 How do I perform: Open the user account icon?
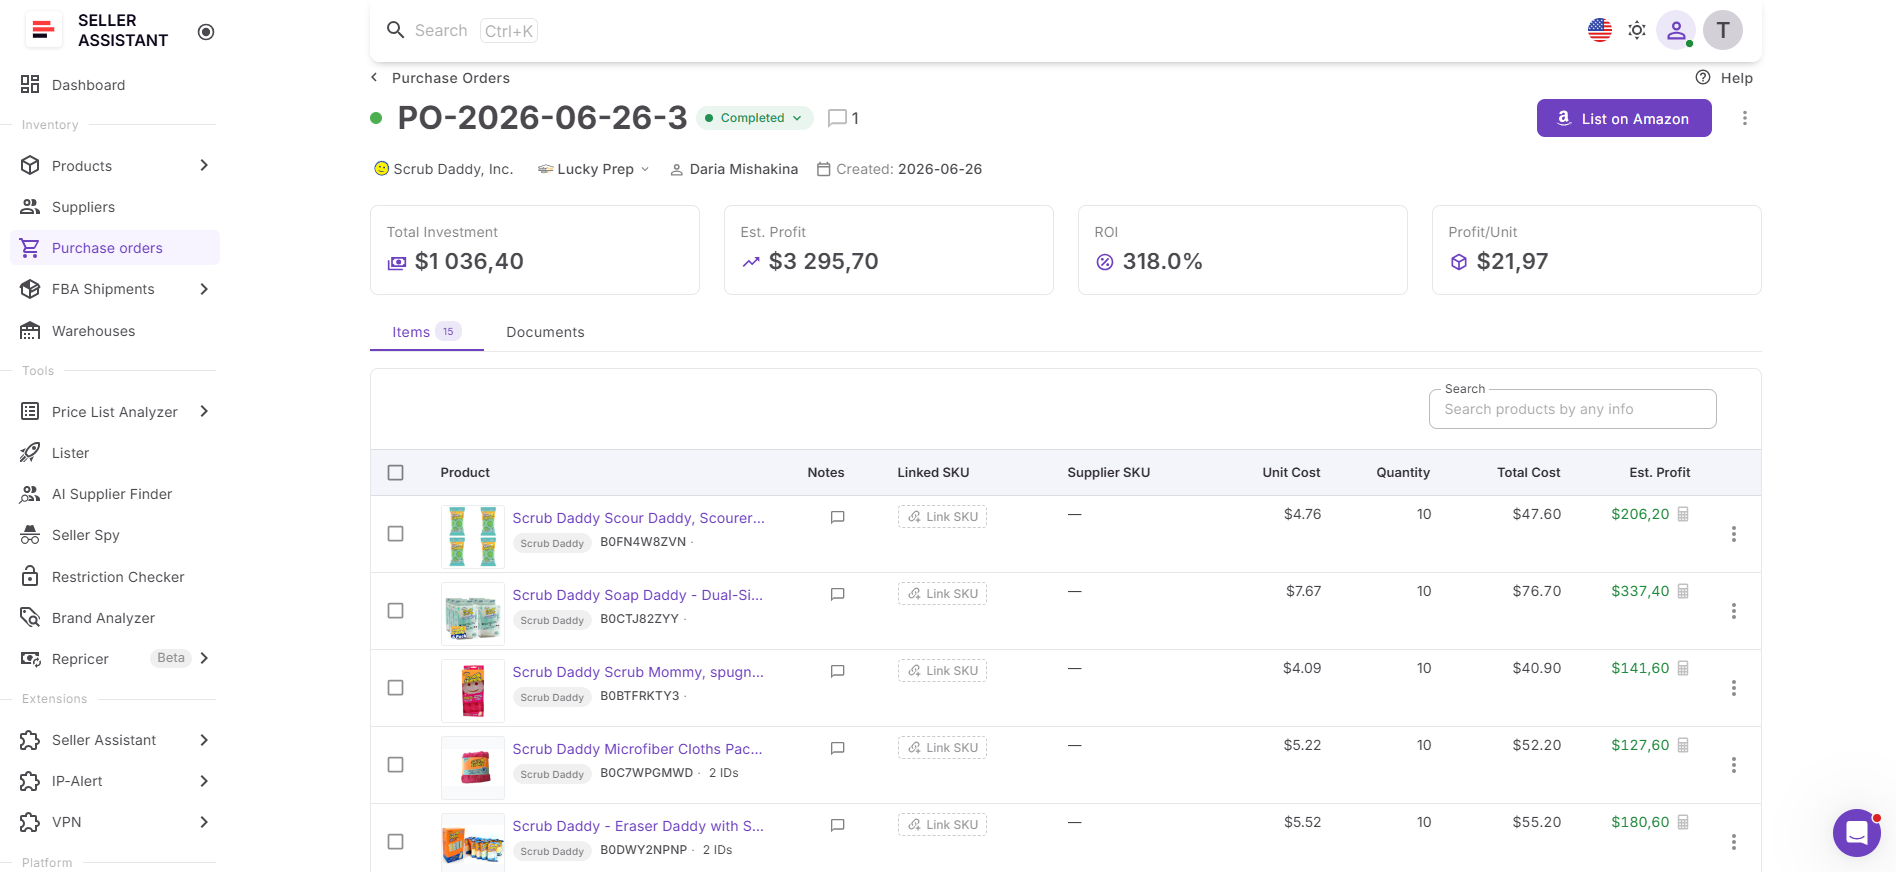tap(1676, 30)
